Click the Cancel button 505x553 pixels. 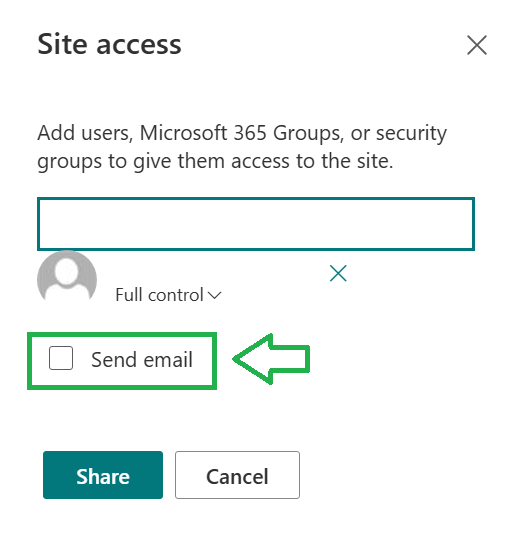[x=237, y=475]
